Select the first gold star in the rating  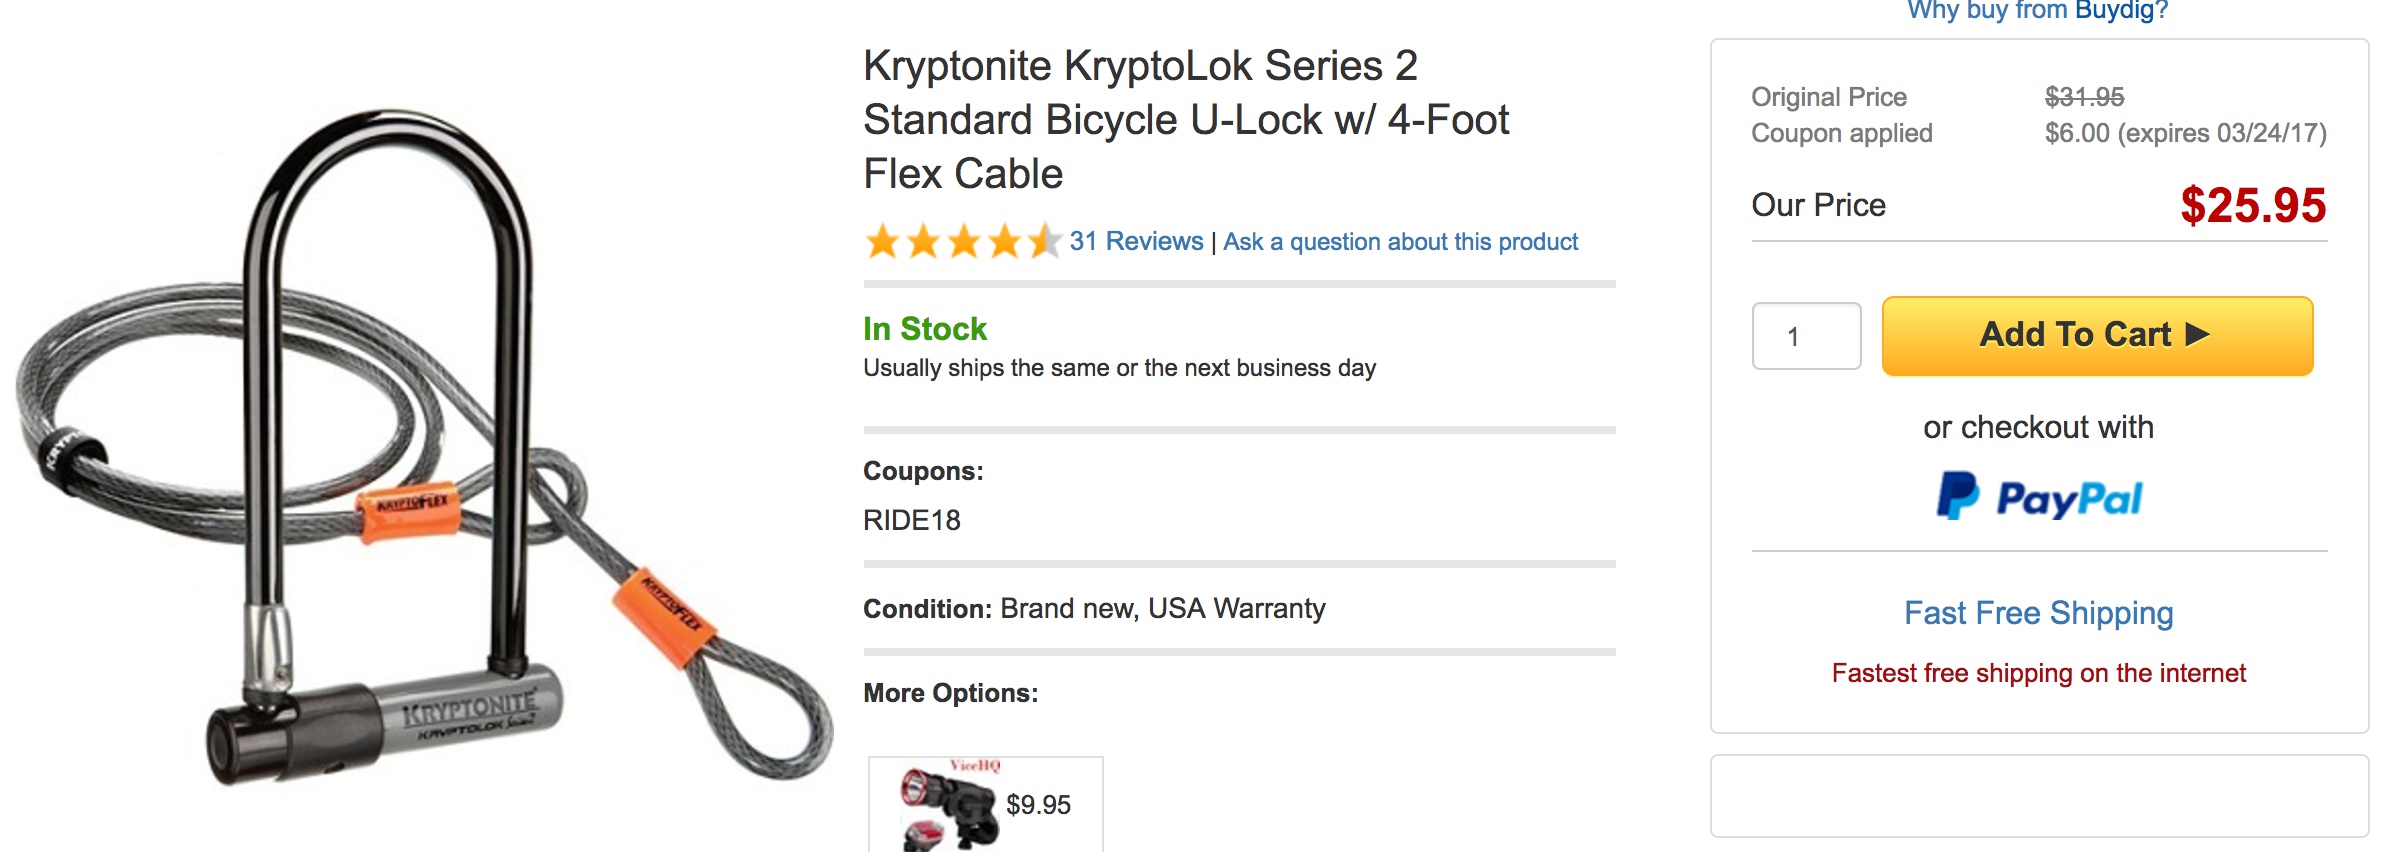coord(884,240)
